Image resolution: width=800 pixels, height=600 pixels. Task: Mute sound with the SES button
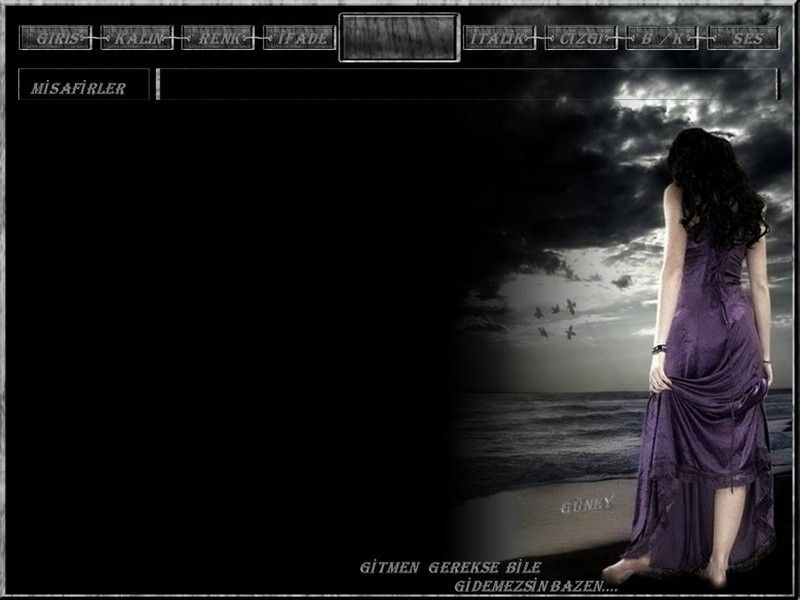tap(743, 38)
